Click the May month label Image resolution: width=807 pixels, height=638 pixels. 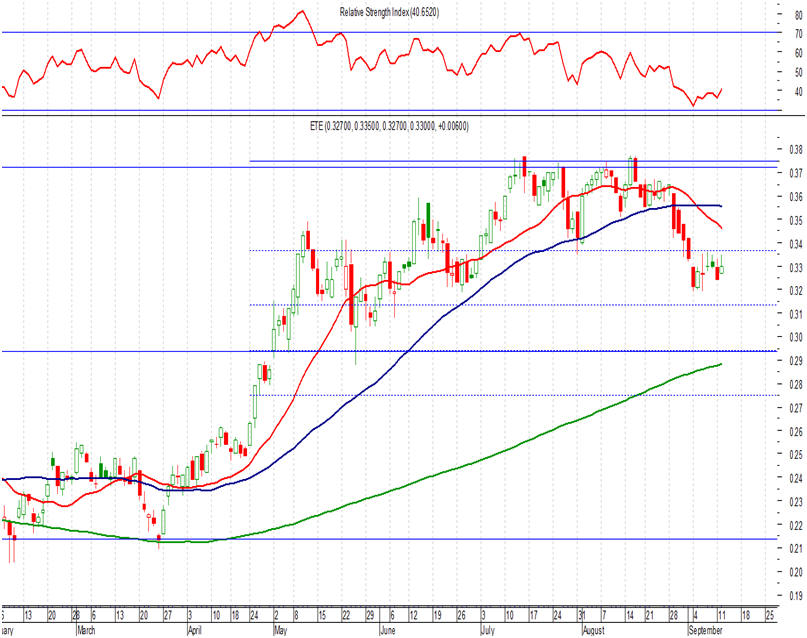pyautogui.click(x=280, y=630)
